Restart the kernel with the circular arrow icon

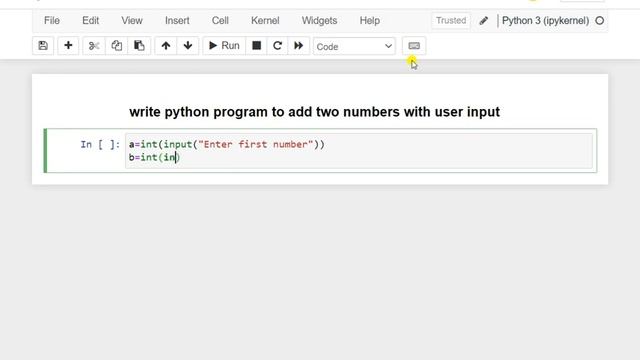[x=277, y=46]
